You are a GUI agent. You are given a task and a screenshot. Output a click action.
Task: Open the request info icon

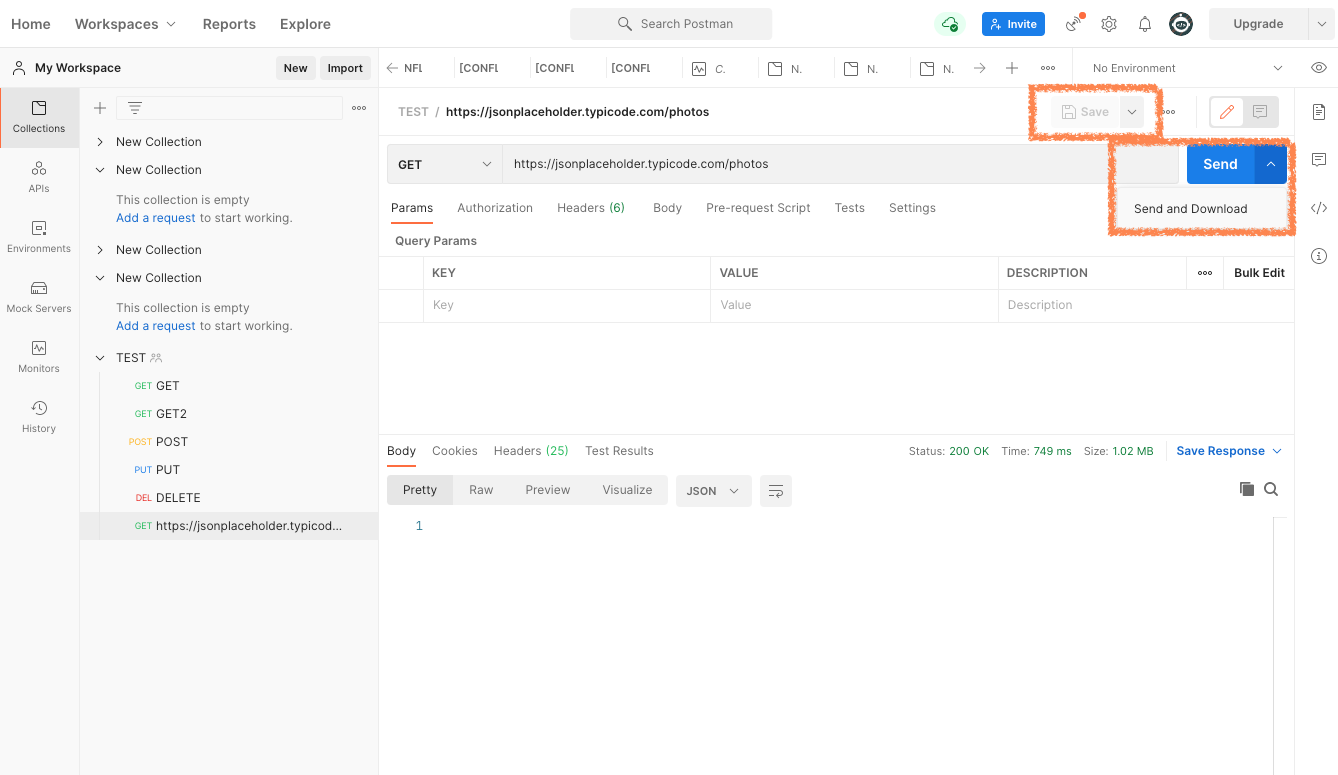1319,256
